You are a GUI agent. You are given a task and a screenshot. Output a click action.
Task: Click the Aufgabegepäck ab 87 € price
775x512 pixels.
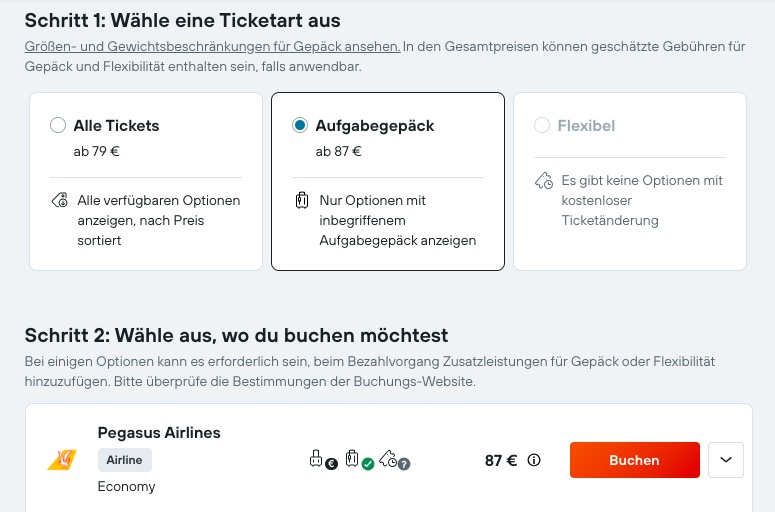[339, 151]
